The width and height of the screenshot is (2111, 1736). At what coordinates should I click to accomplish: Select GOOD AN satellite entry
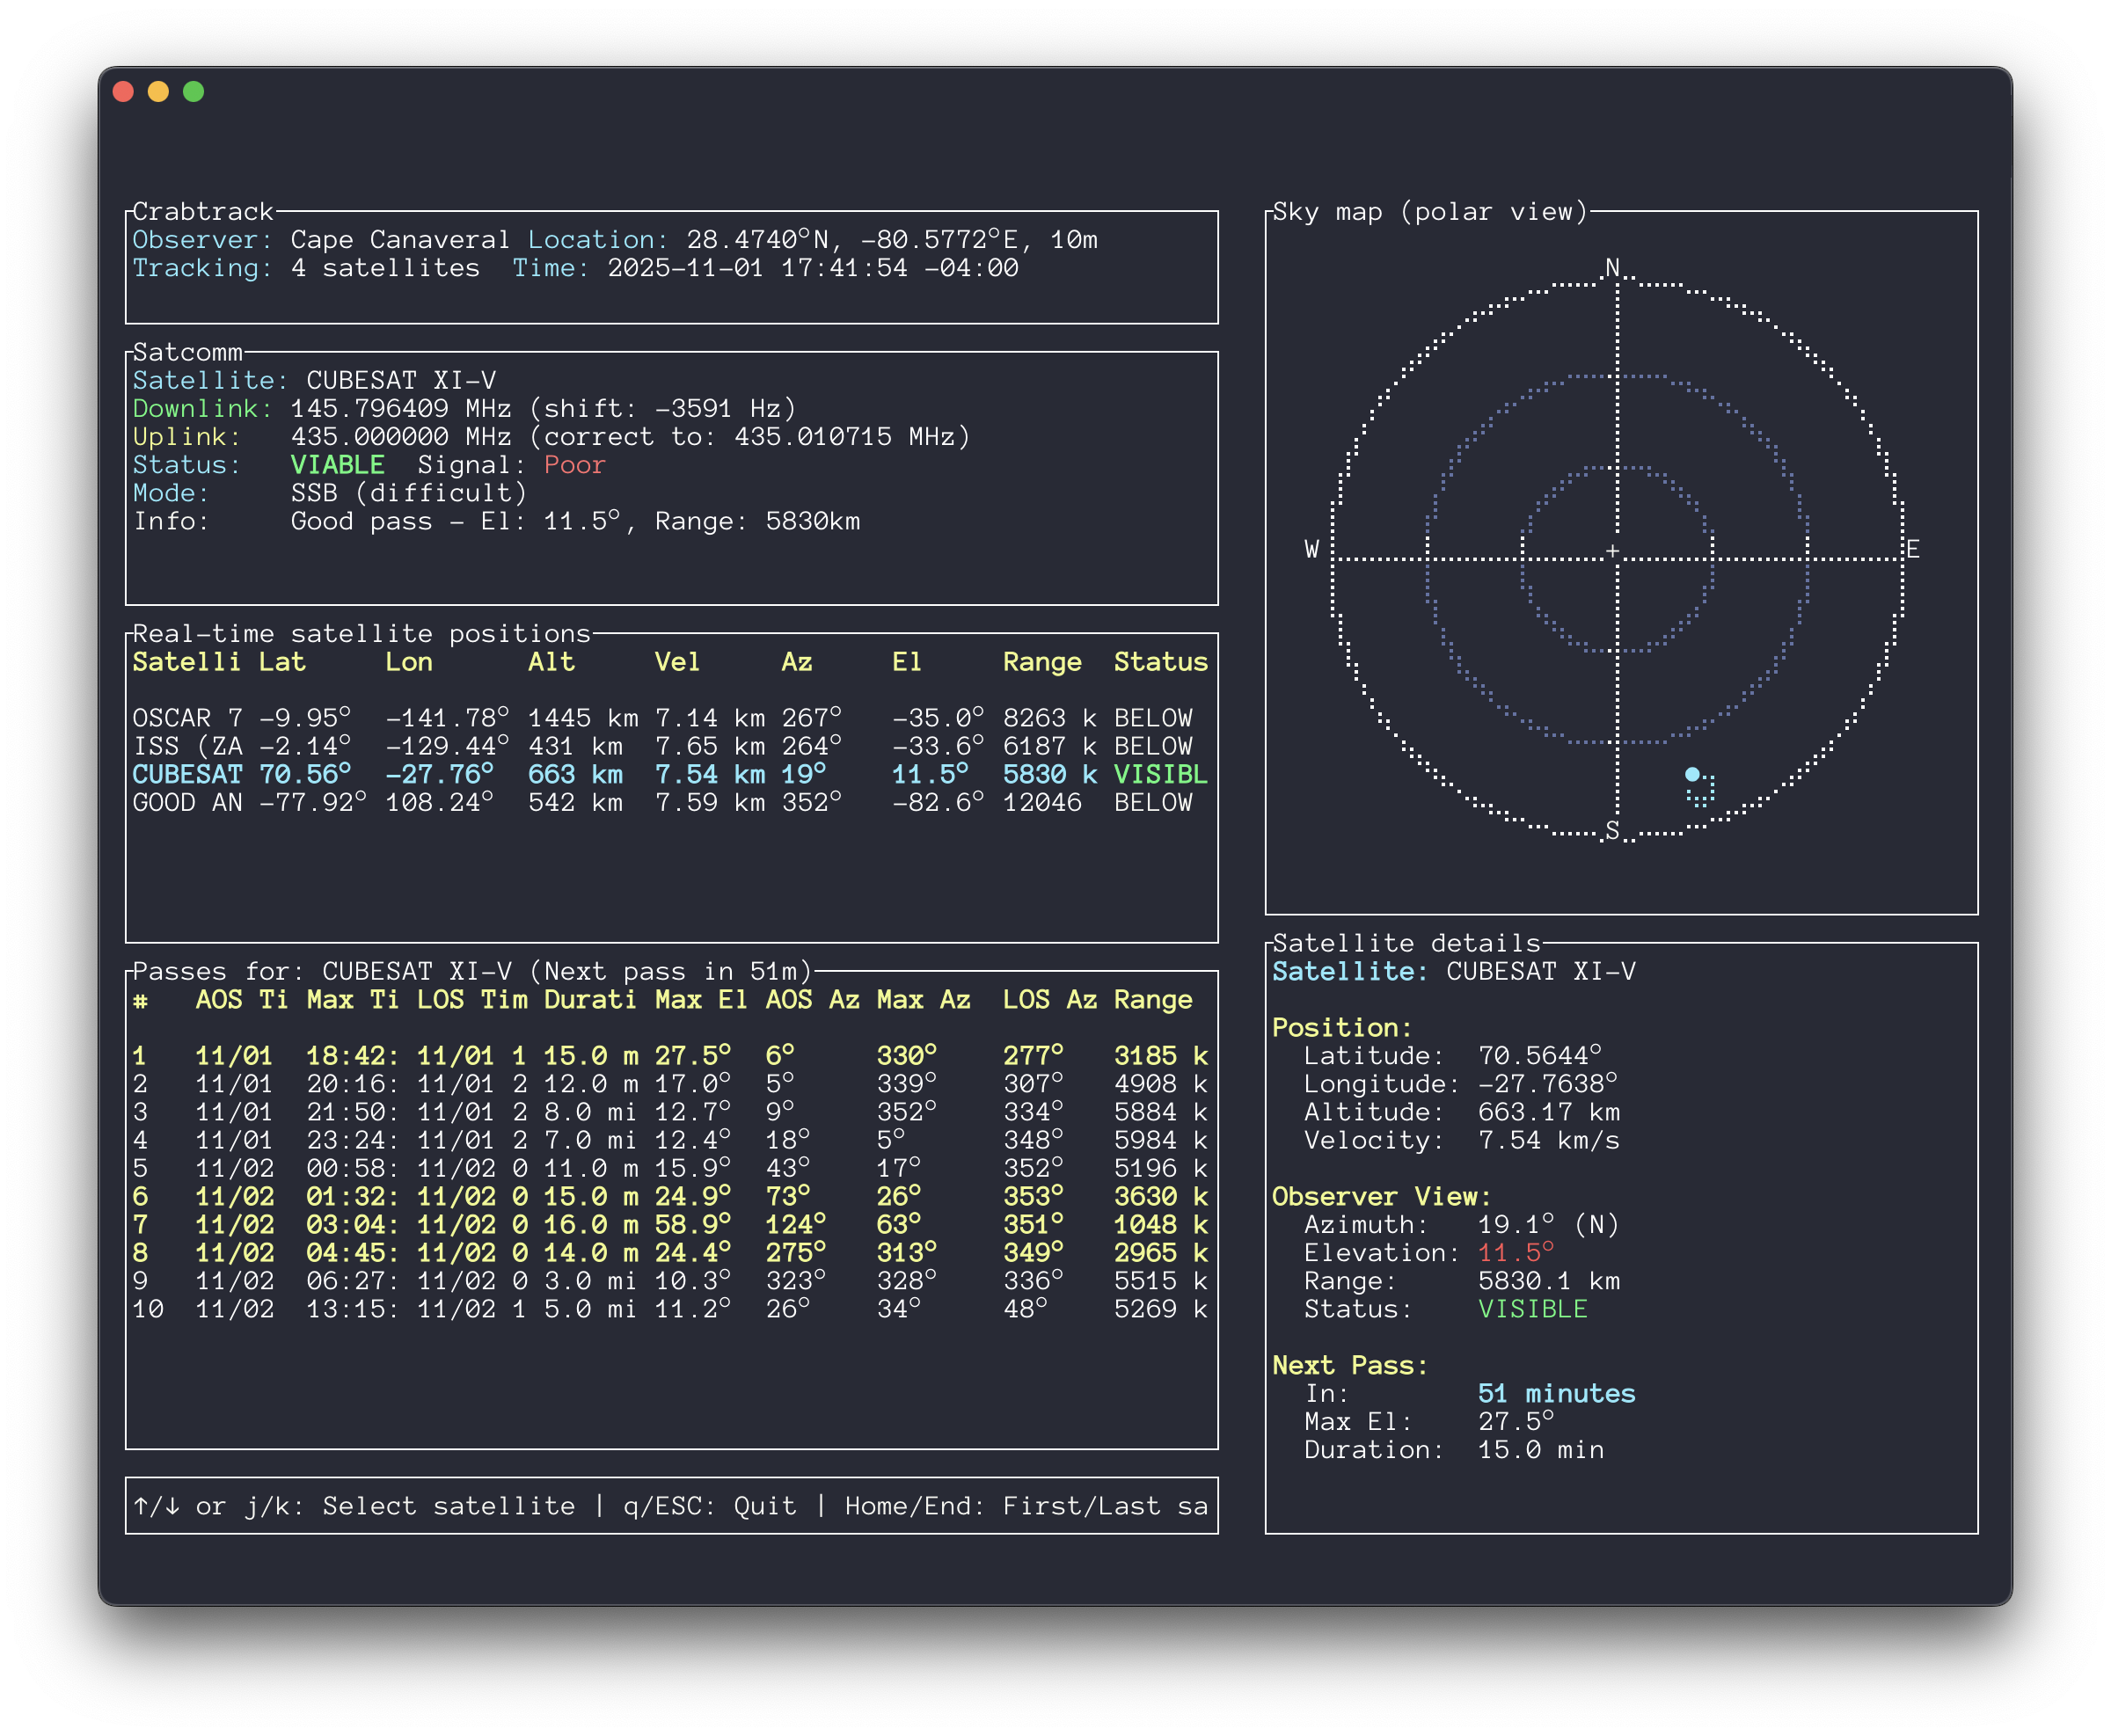click(400, 801)
